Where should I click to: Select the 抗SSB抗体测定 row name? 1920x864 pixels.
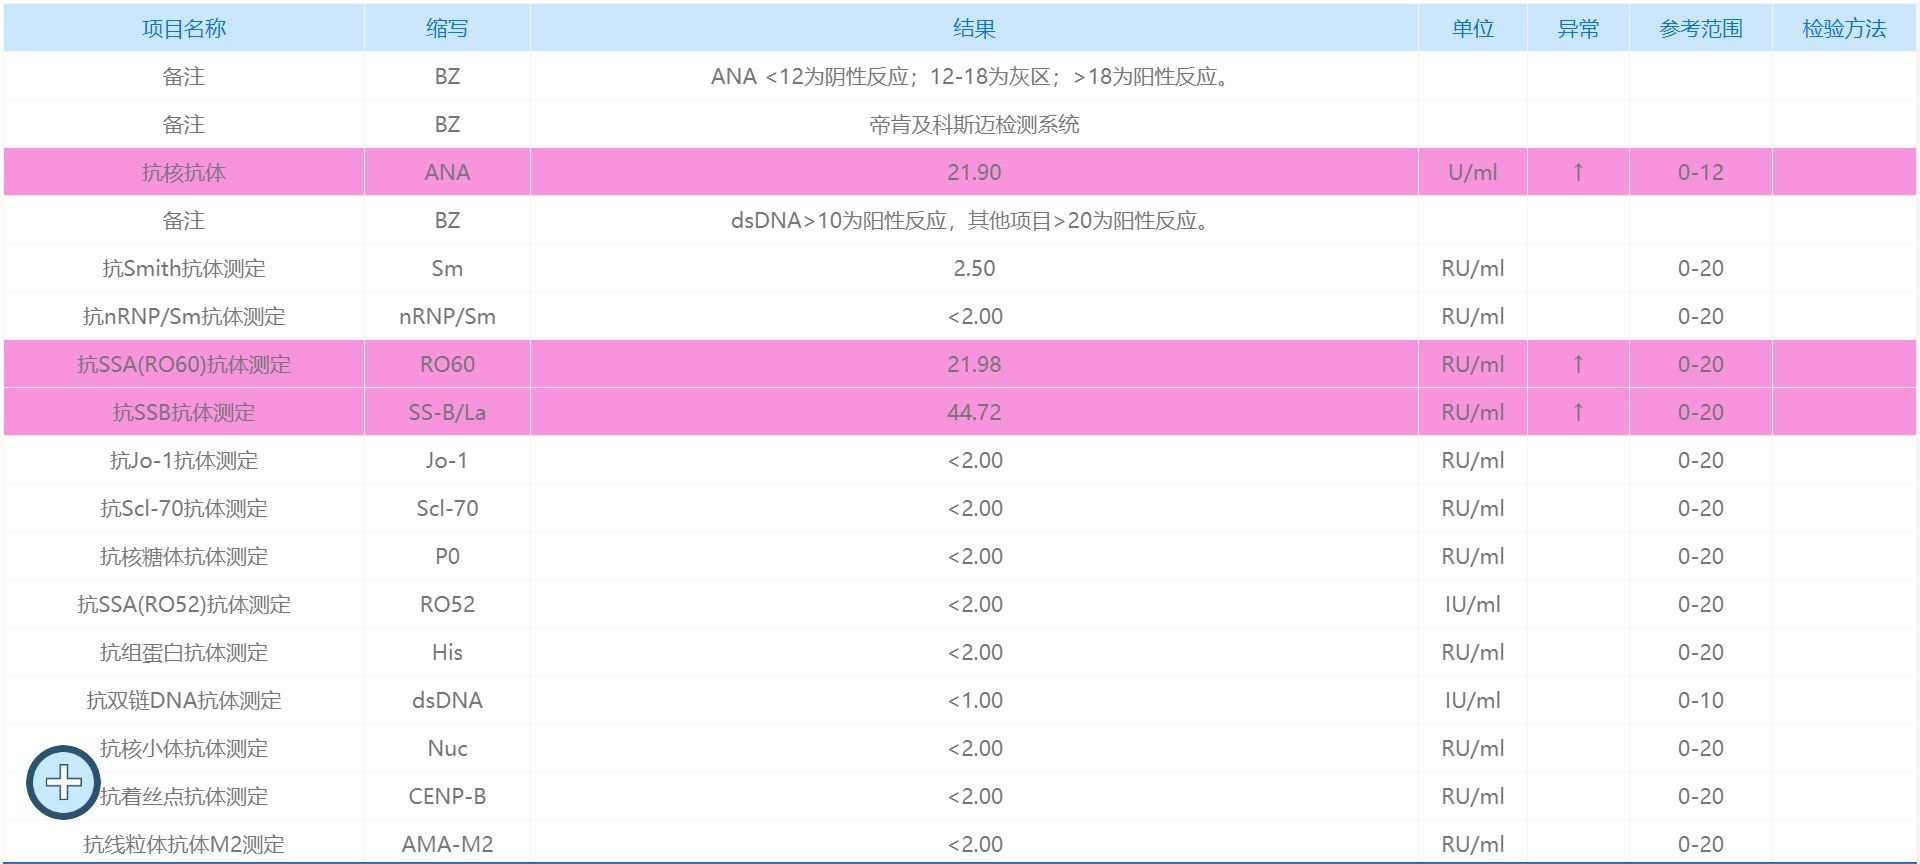(184, 412)
